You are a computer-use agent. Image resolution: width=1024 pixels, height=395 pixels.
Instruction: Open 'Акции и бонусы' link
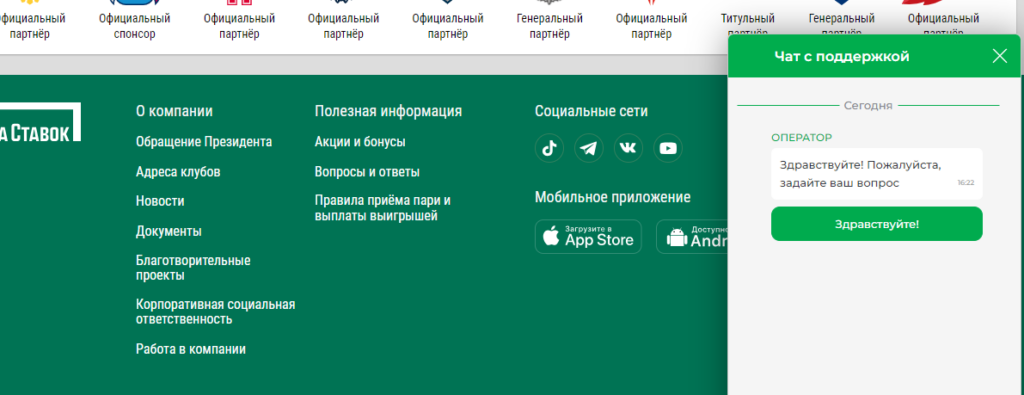[x=360, y=142]
